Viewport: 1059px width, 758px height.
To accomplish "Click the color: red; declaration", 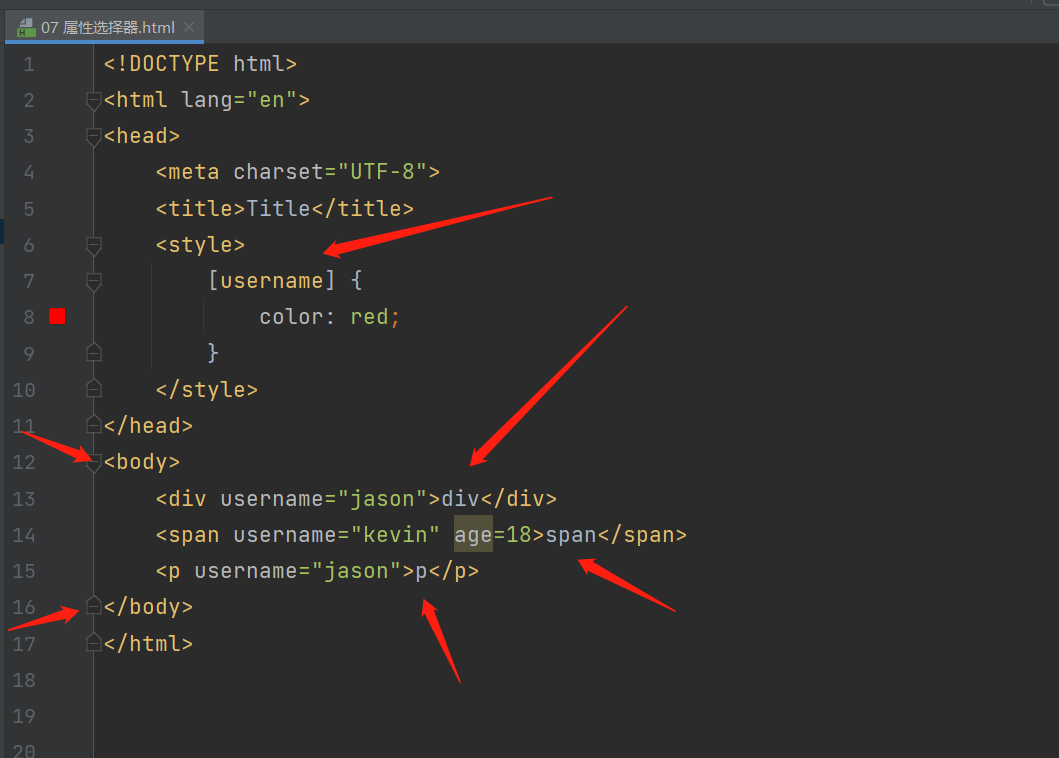I will pos(330,316).
